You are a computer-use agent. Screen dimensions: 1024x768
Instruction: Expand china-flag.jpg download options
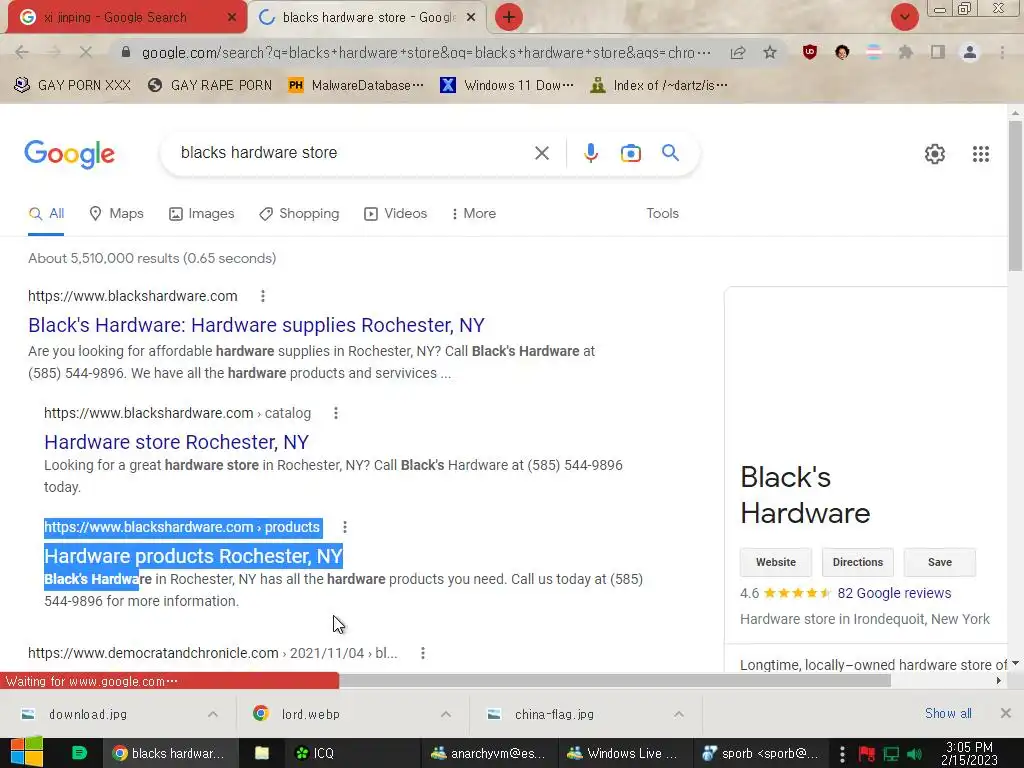(x=679, y=714)
